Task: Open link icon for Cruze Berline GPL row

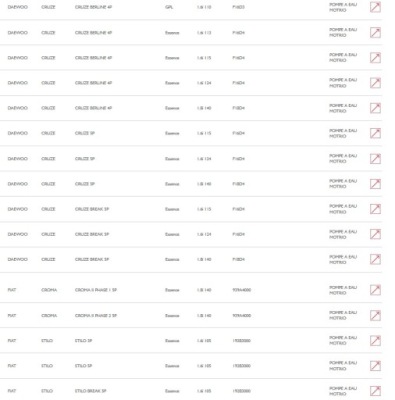Action: [x=375, y=7]
